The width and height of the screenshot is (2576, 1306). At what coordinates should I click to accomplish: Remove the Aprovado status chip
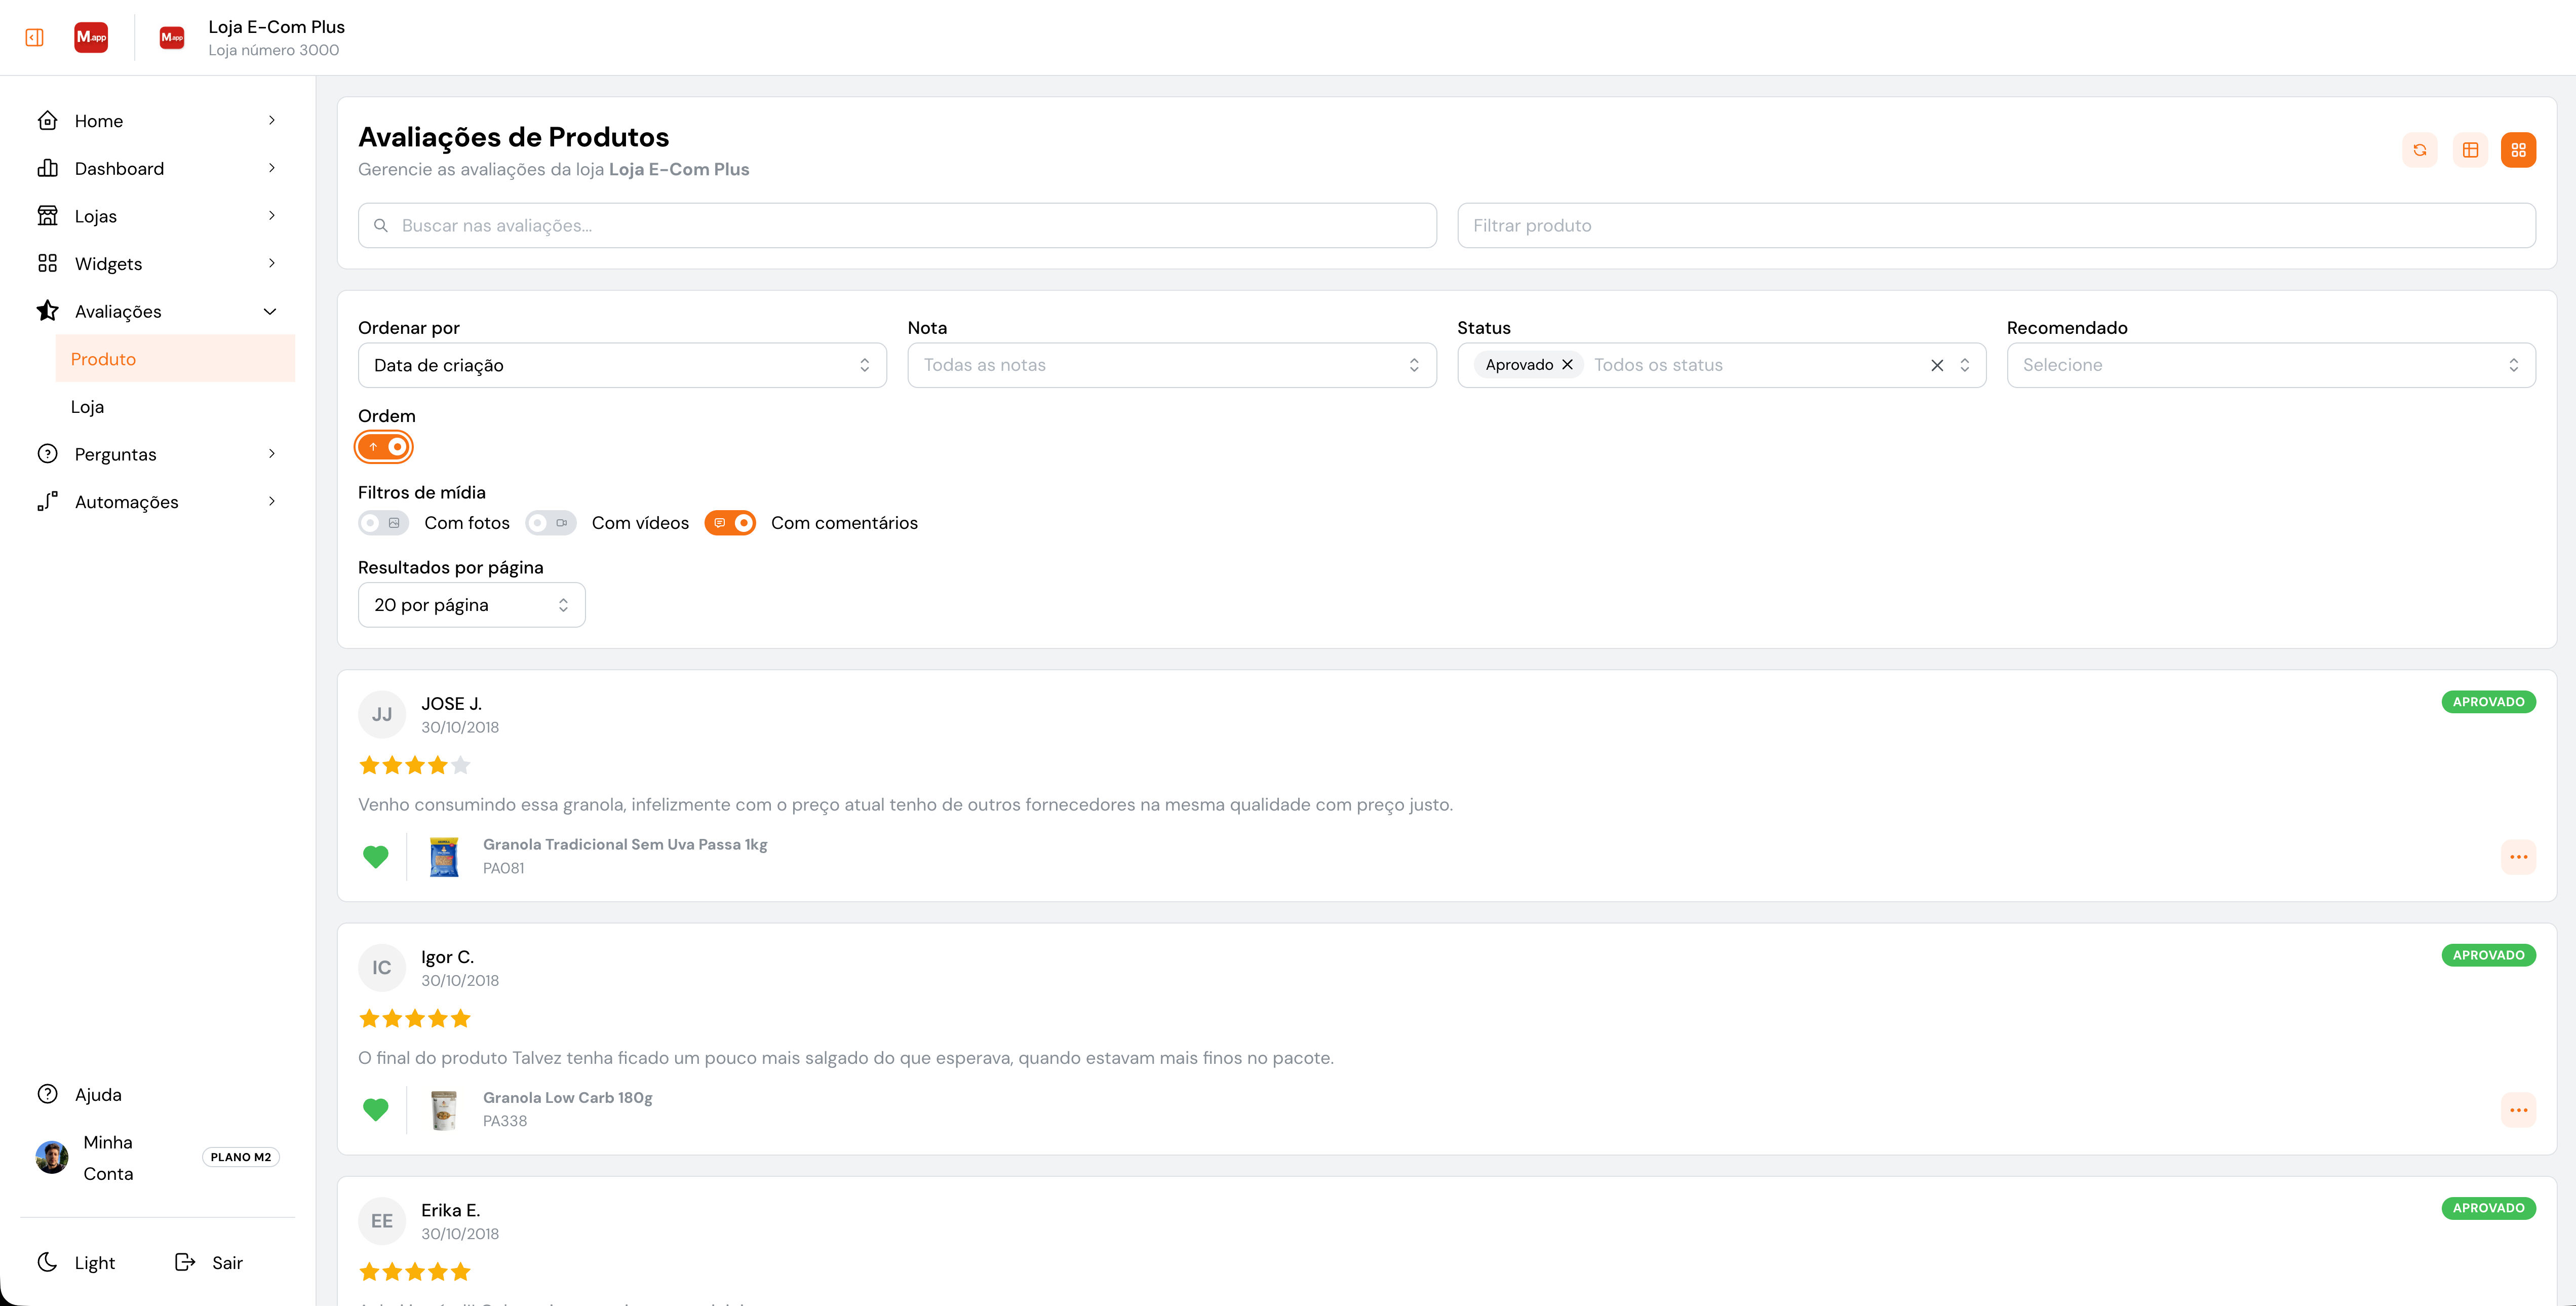click(x=1567, y=365)
